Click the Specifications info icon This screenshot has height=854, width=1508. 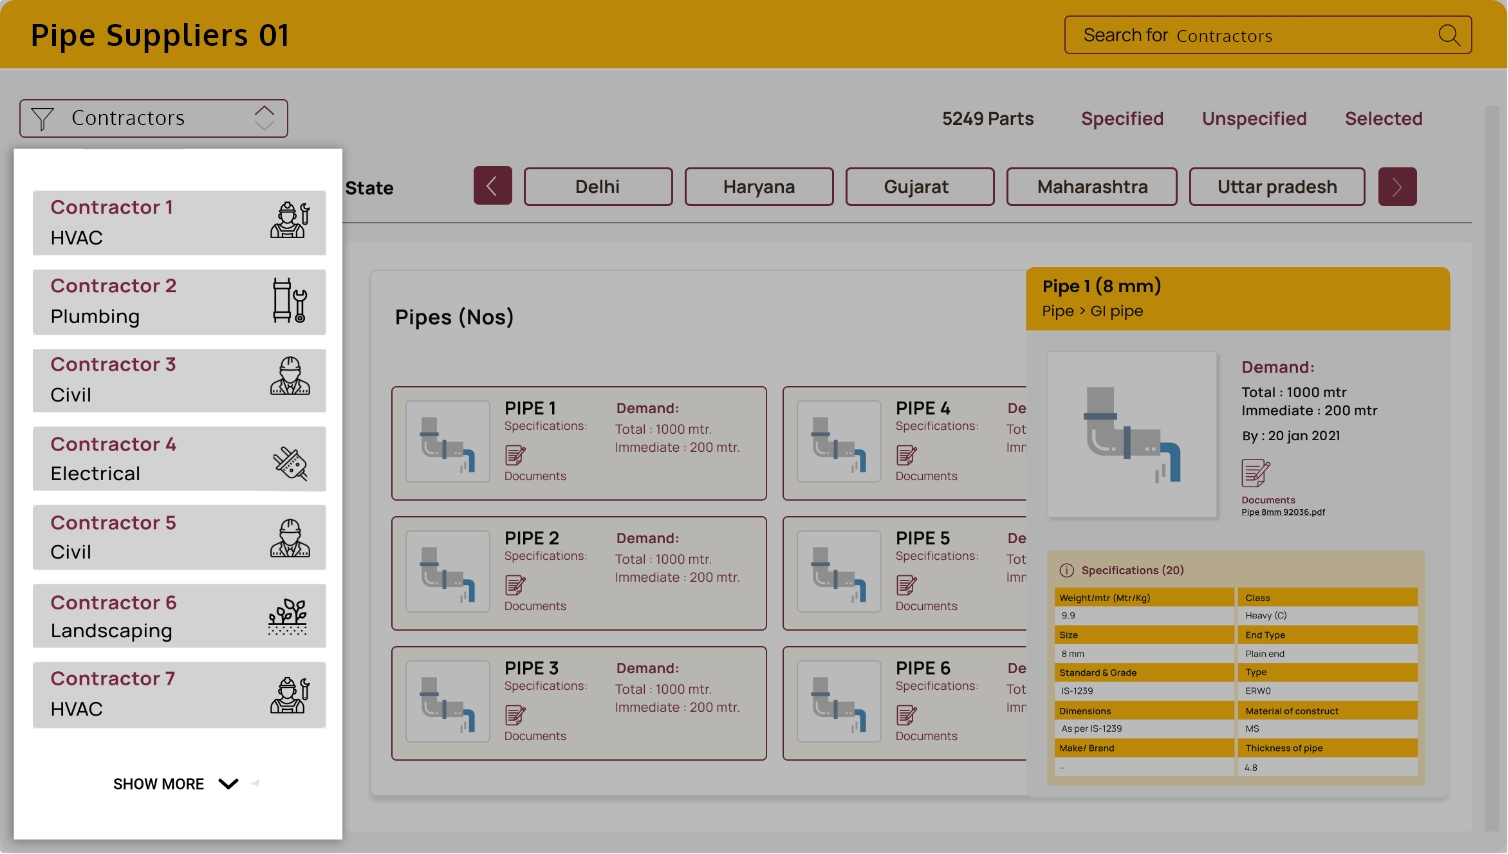1066,571
